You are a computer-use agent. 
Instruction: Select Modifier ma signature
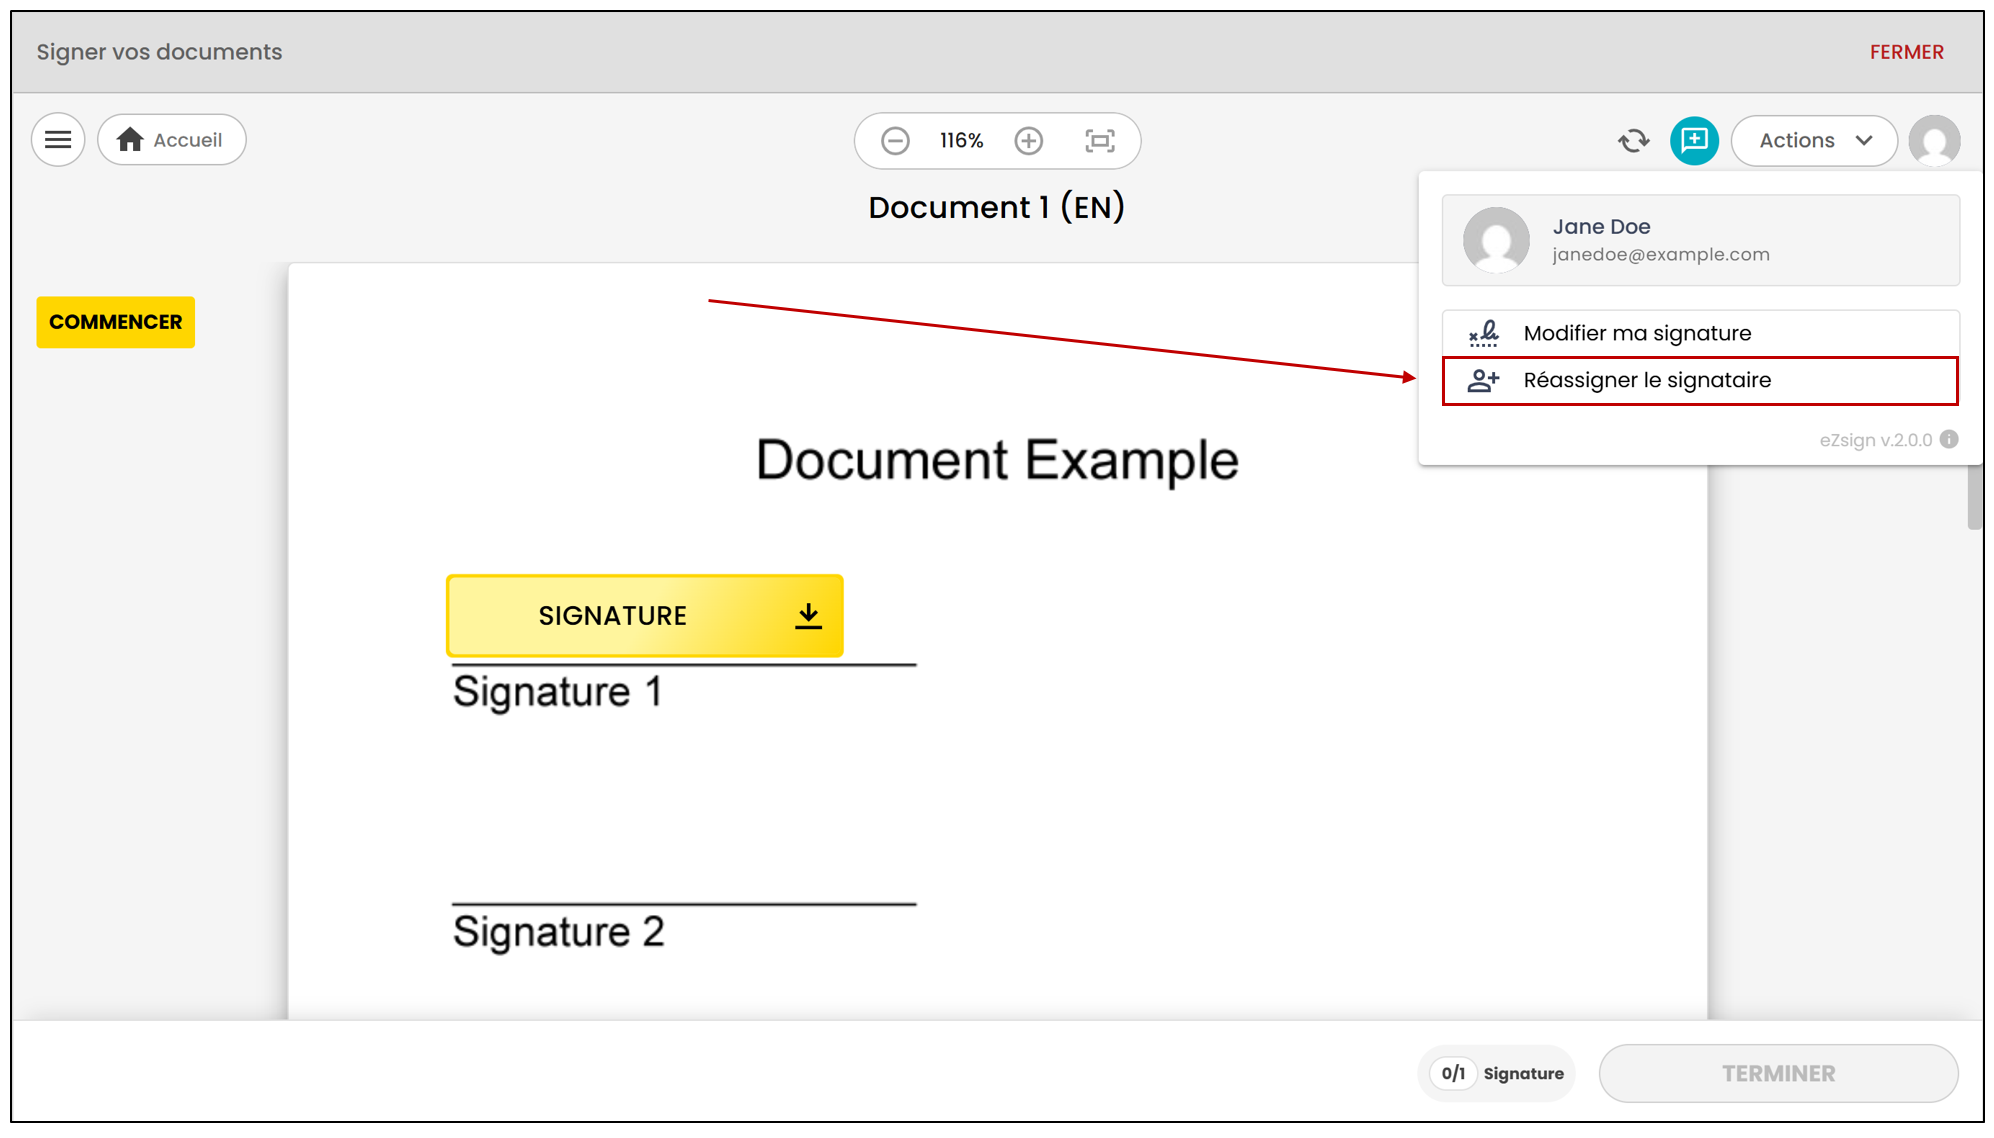1700,333
